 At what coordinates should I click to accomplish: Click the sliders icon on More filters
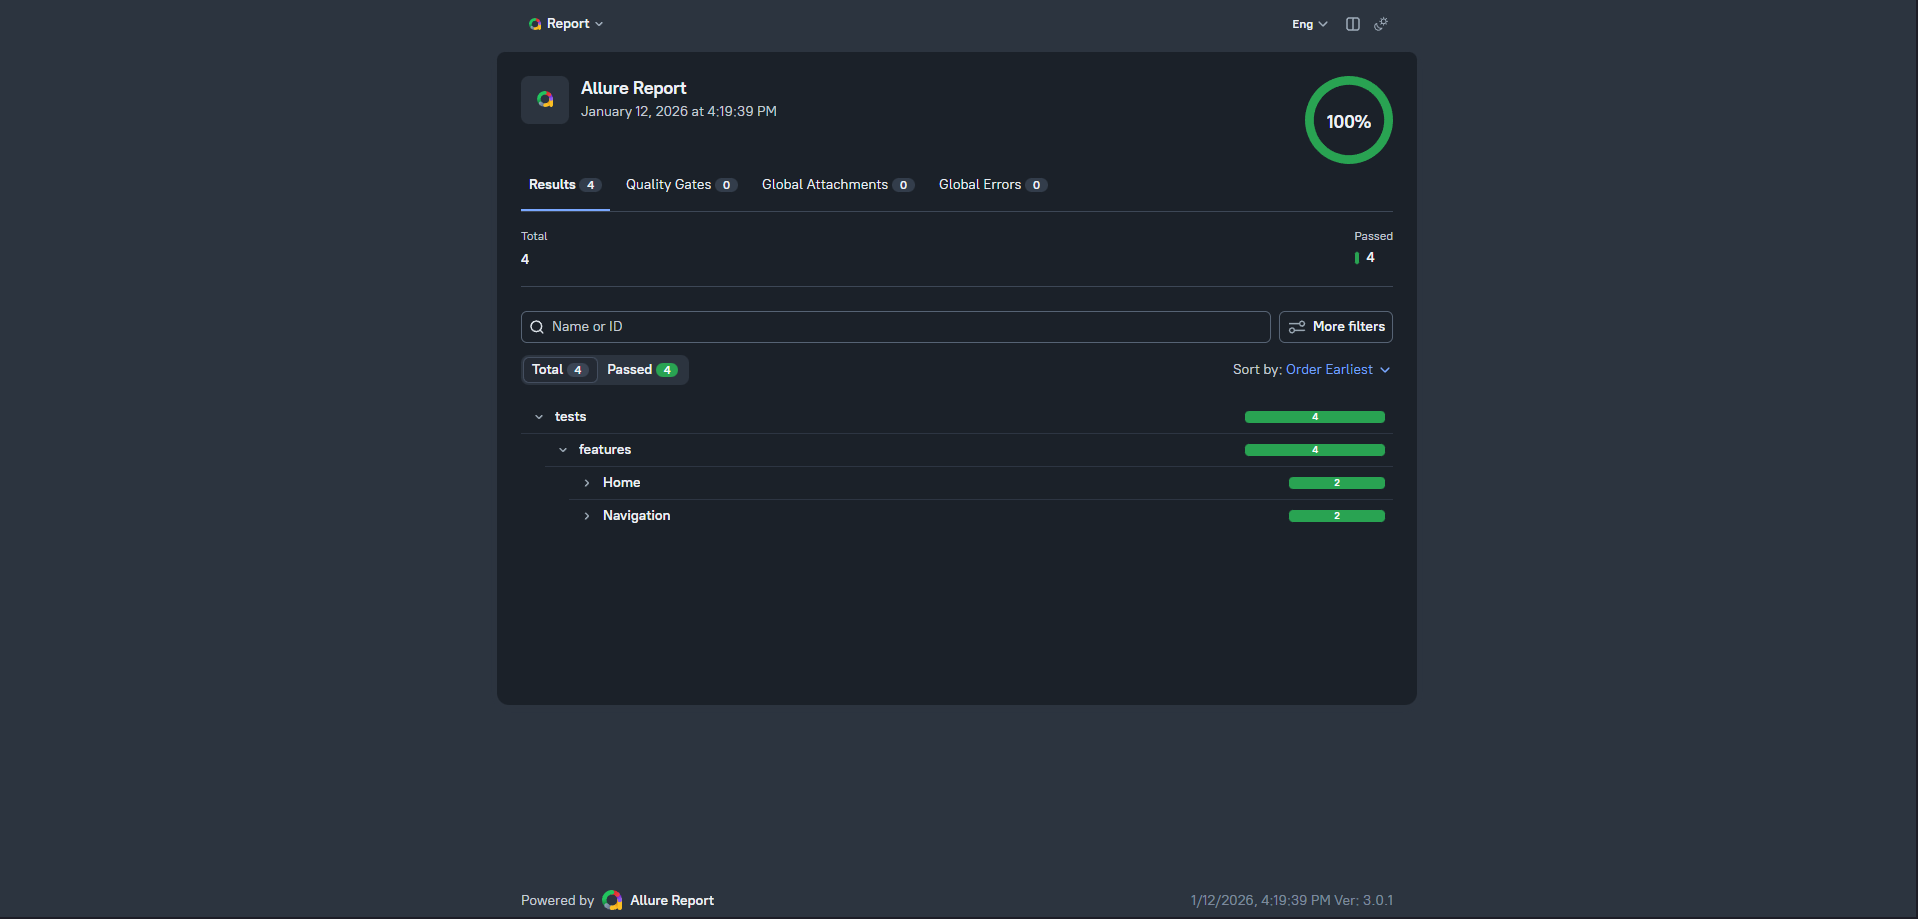pos(1296,326)
